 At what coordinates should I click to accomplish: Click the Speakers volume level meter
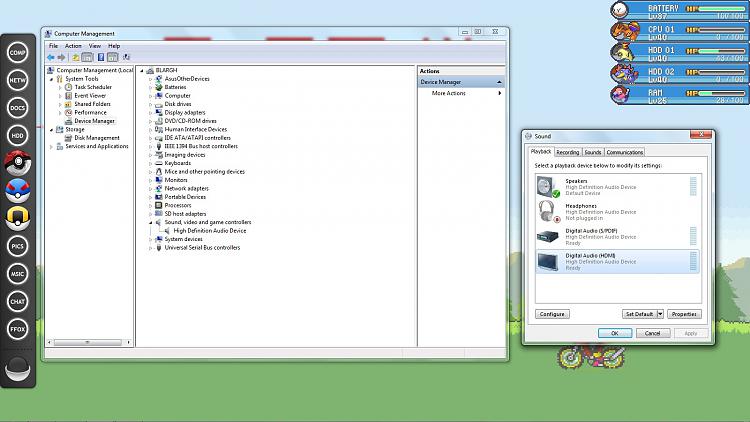[x=693, y=186]
